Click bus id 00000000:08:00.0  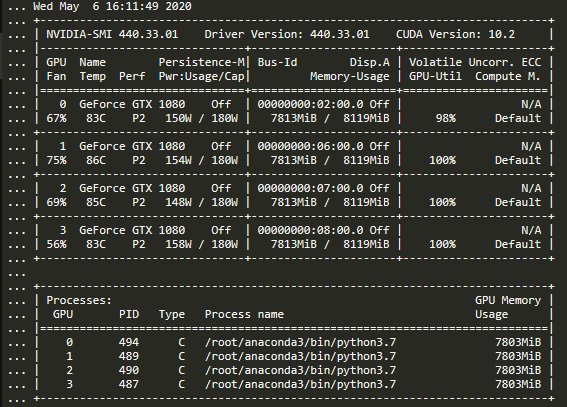pyautogui.click(x=310, y=230)
